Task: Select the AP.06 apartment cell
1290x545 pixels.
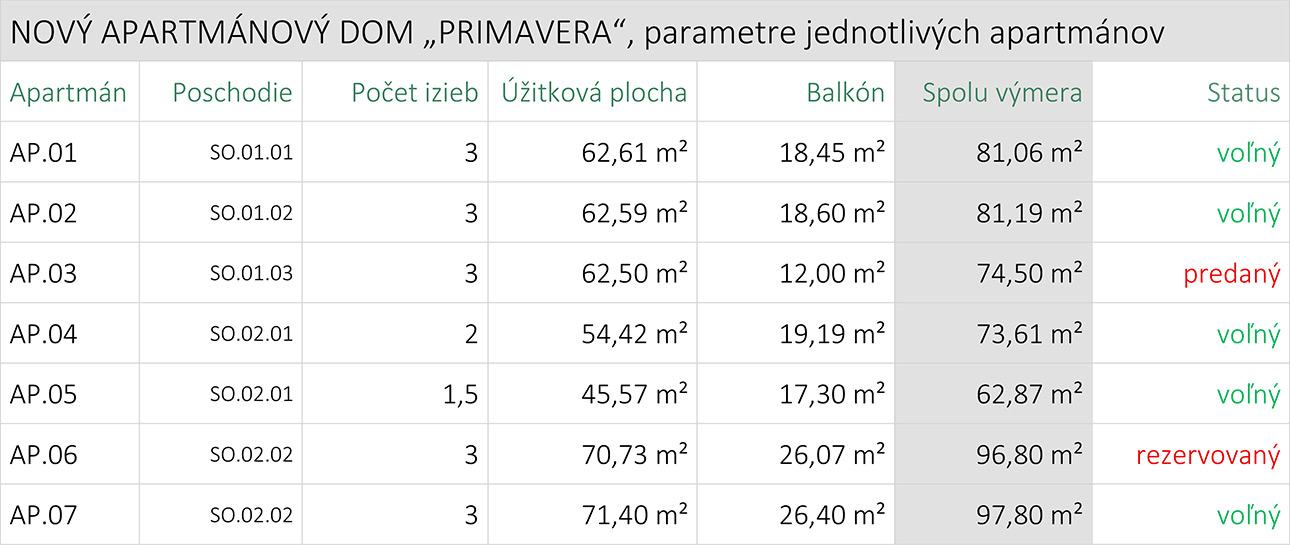Action: click(x=44, y=456)
